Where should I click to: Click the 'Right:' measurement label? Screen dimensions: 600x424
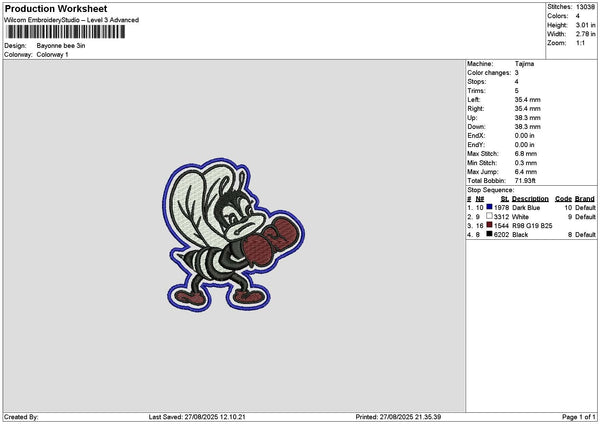coord(476,109)
